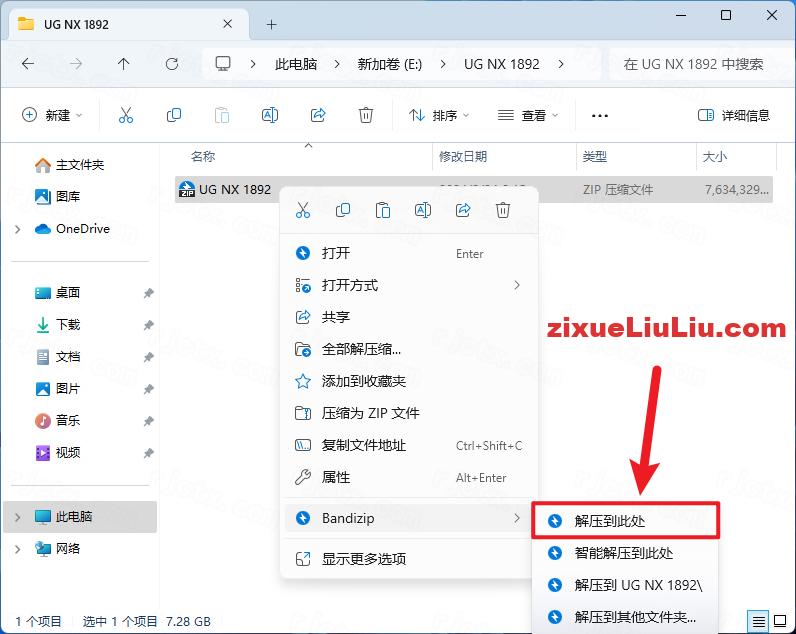The height and width of the screenshot is (634, 796).
Task: Switch to large thumbnails view icon
Action: [780, 621]
